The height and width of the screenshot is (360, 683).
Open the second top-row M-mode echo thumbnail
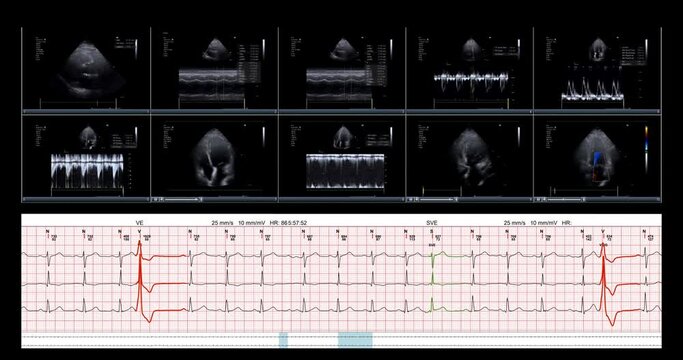[x=214, y=68]
